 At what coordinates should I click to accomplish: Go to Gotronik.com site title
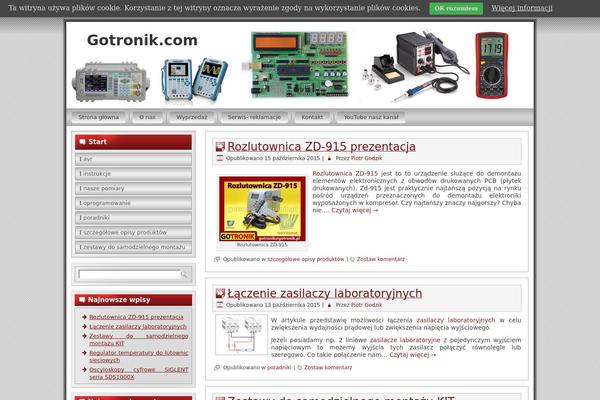(142, 40)
